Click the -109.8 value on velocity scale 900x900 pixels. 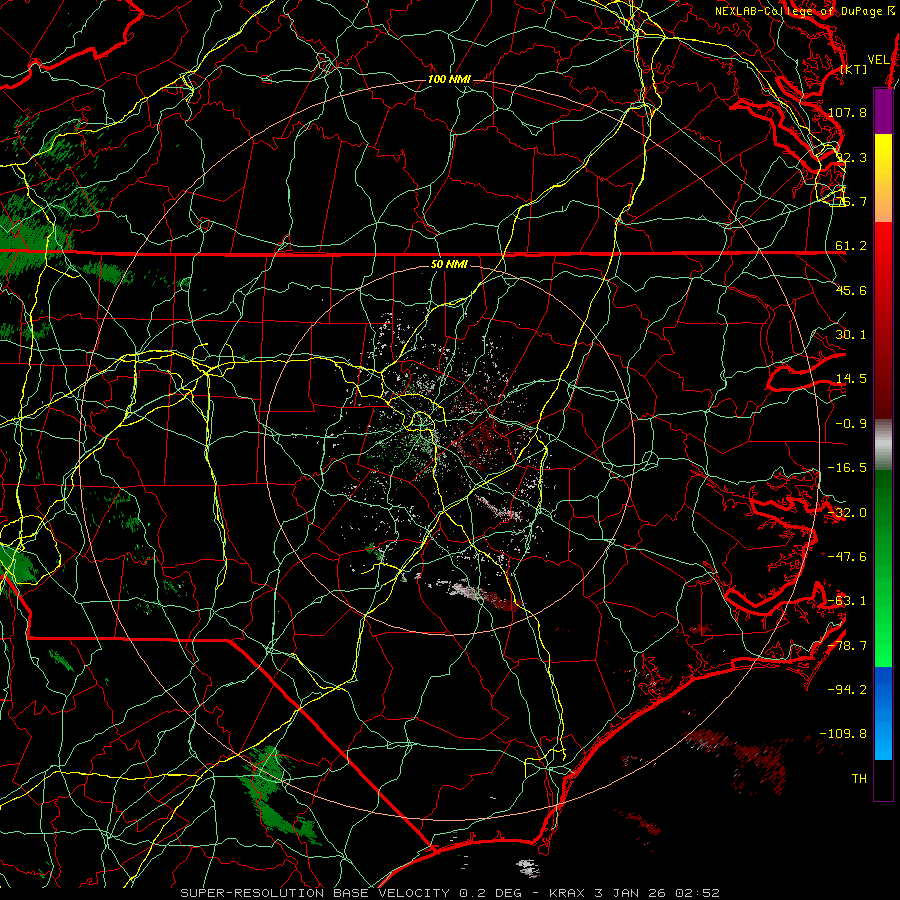[x=844, y=734]
